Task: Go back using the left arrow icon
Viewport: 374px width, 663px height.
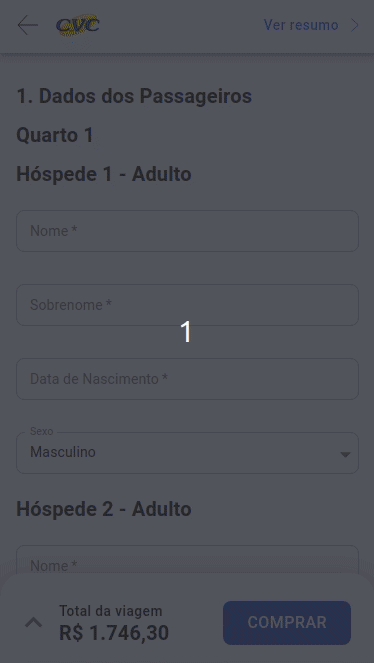Action: (27, 25)
